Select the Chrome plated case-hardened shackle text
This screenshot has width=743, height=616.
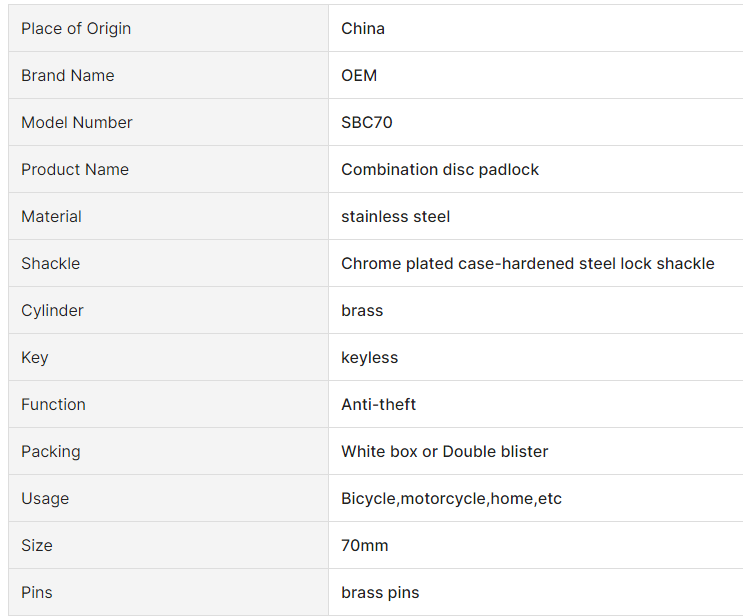coord(527,263)
